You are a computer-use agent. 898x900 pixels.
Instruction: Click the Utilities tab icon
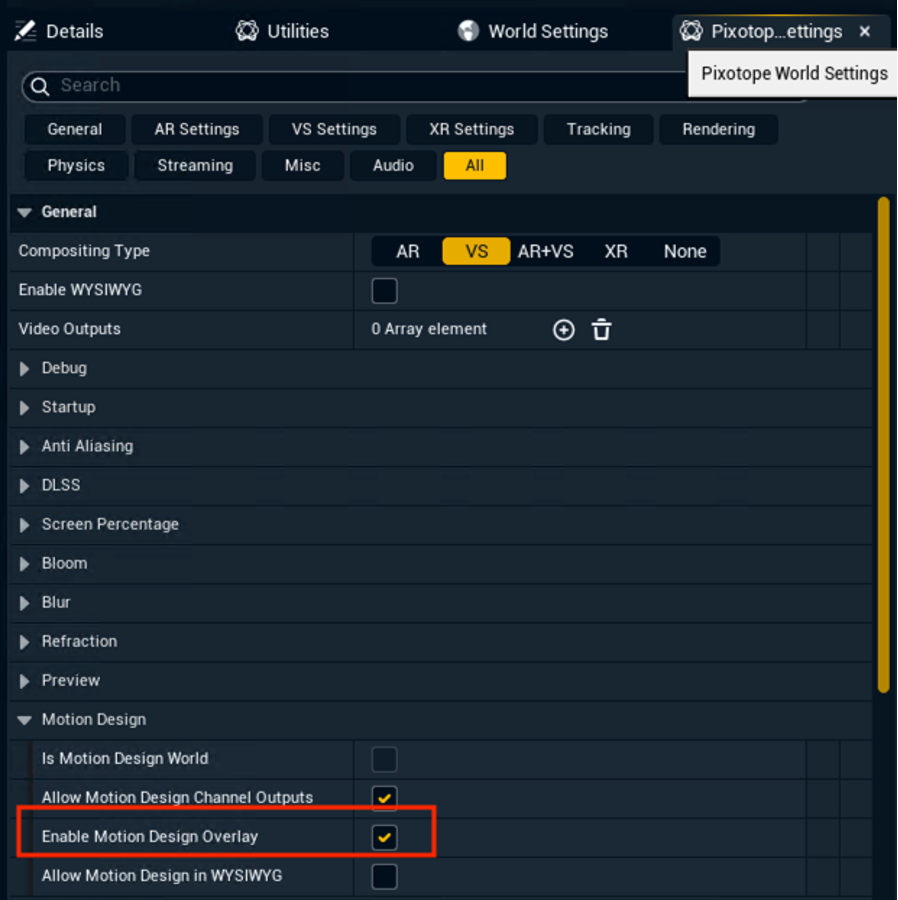[x=247, y=31]
